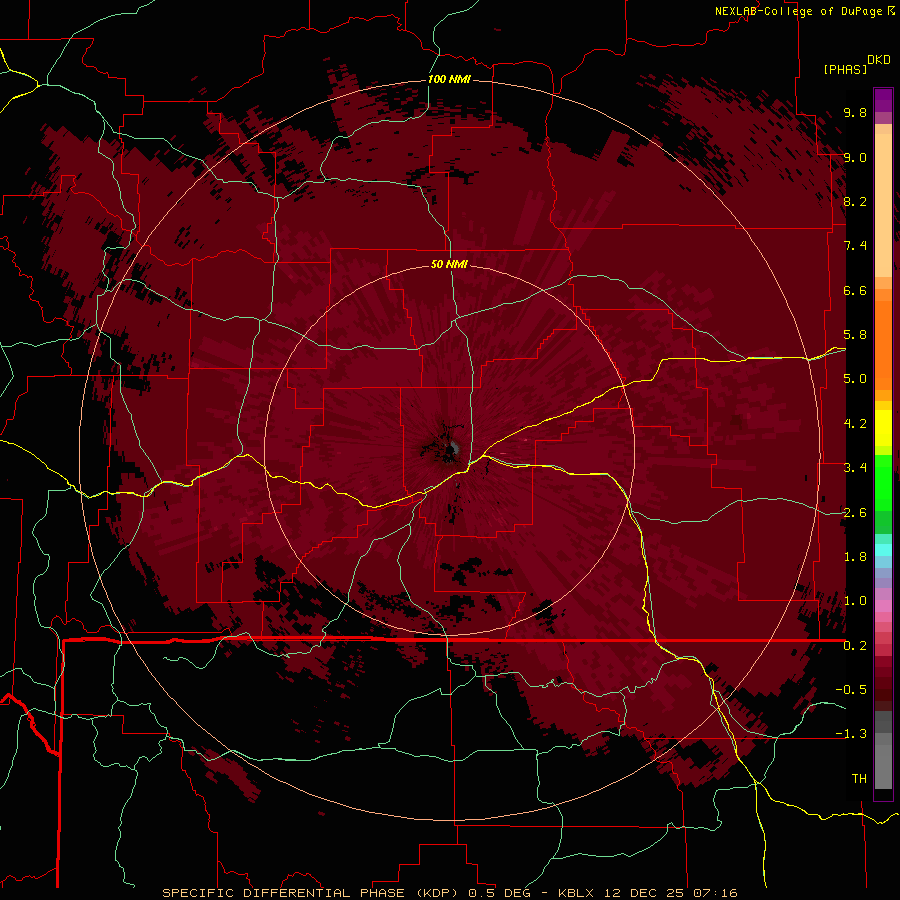The width and height of the screenshot is (900, 900).
Task: Click the radar site center marker
Action: tap(450, 450)
